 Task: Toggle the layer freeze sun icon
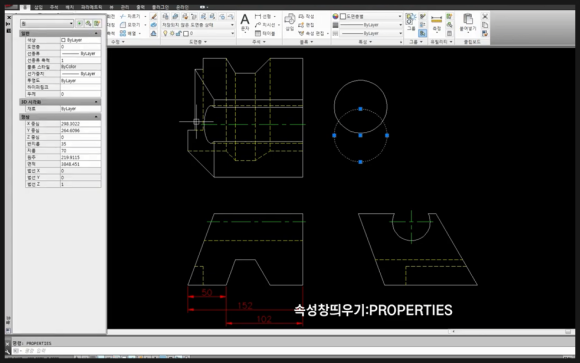[172, 33]
